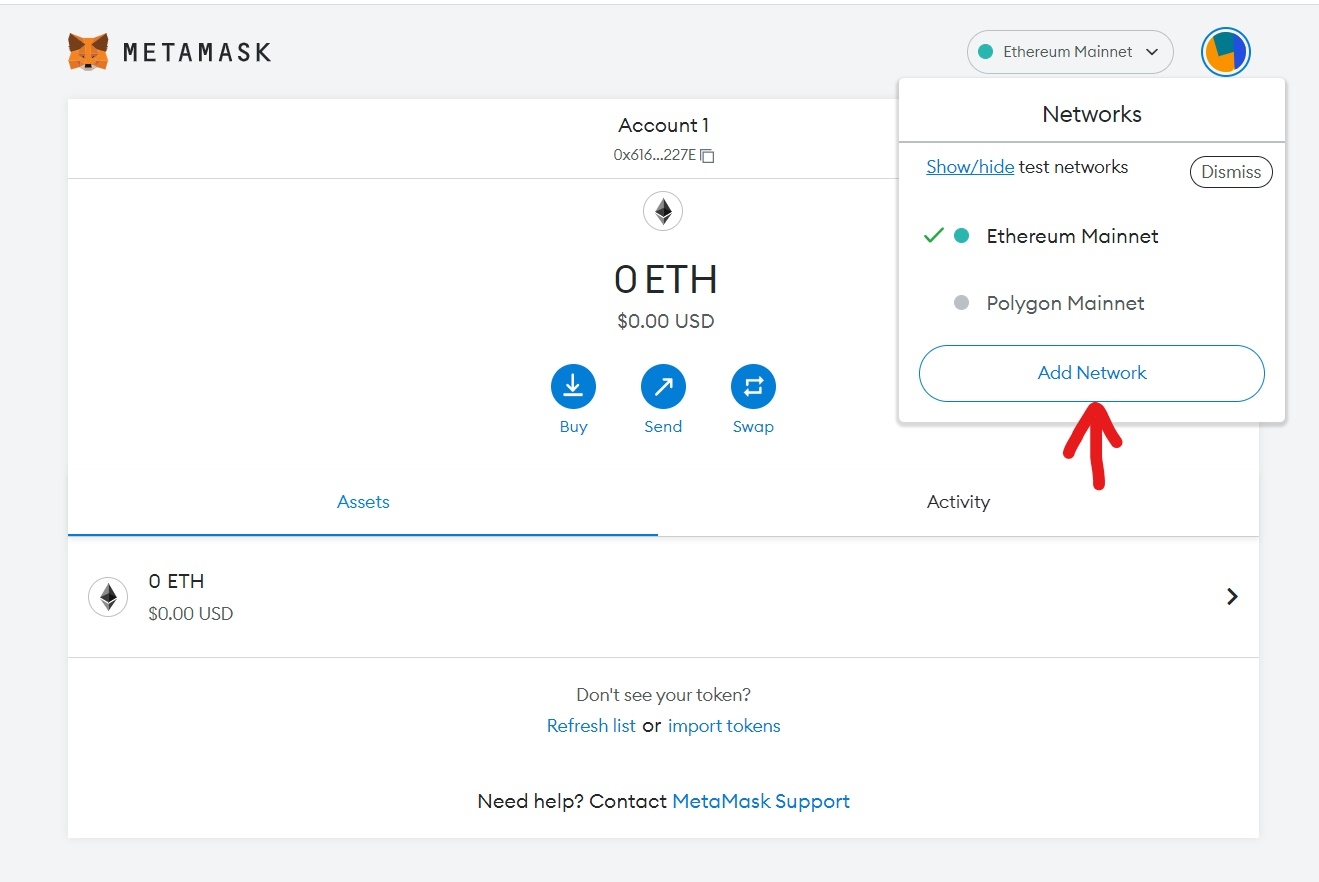Click the Refresh list link
Screen dimensions: 1319x882
click(x=591, y=726)
